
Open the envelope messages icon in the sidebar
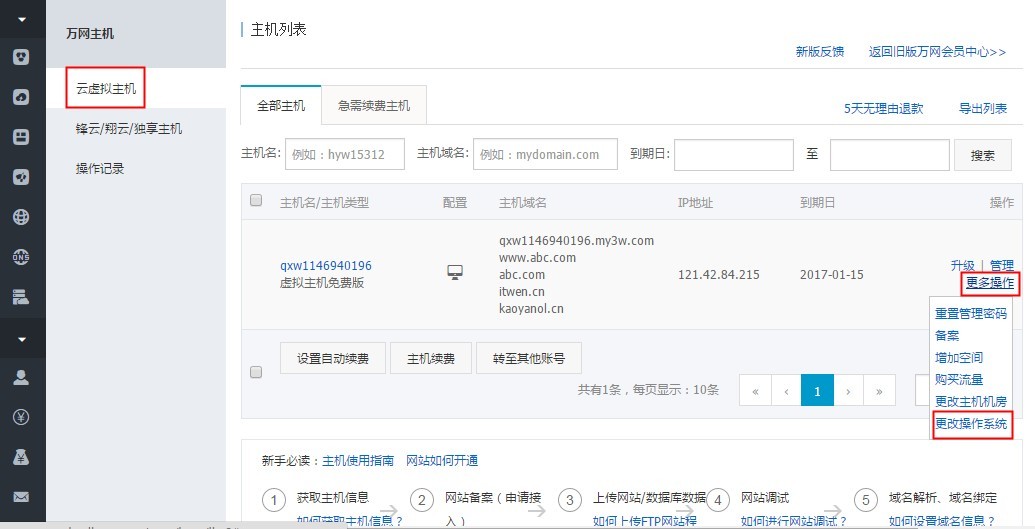(21, 496)
